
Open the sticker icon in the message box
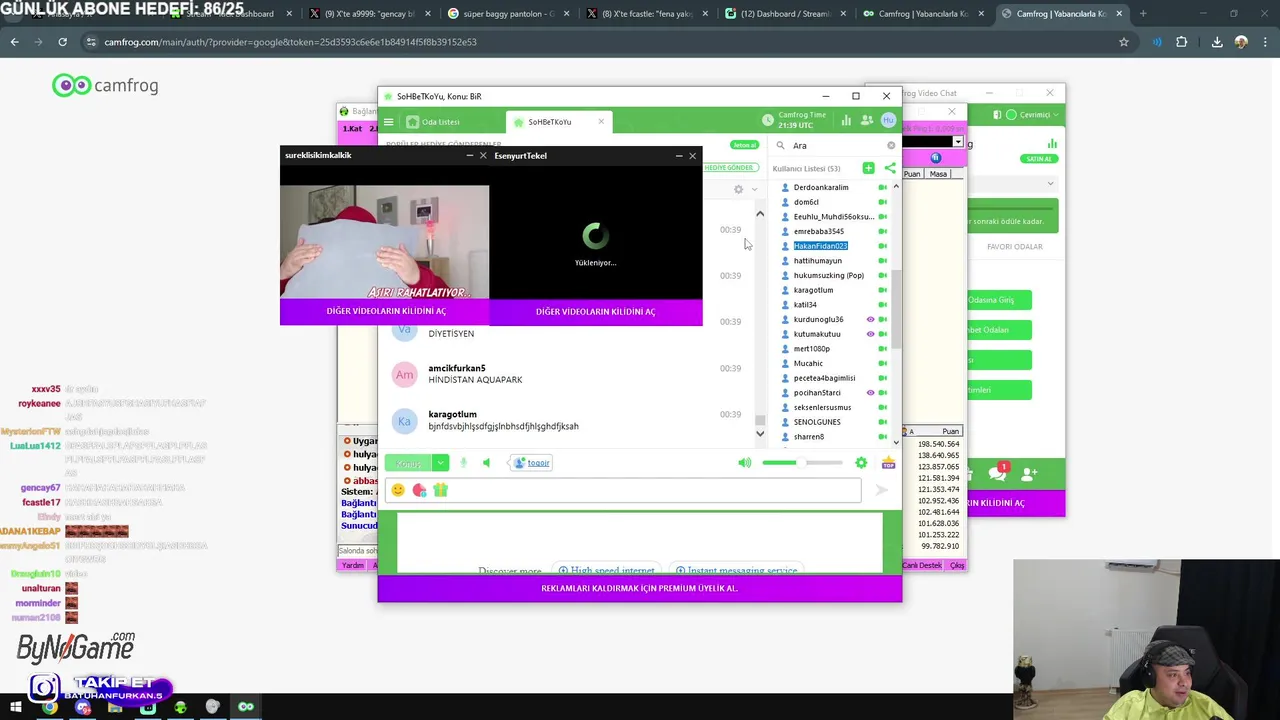(419, 490)
